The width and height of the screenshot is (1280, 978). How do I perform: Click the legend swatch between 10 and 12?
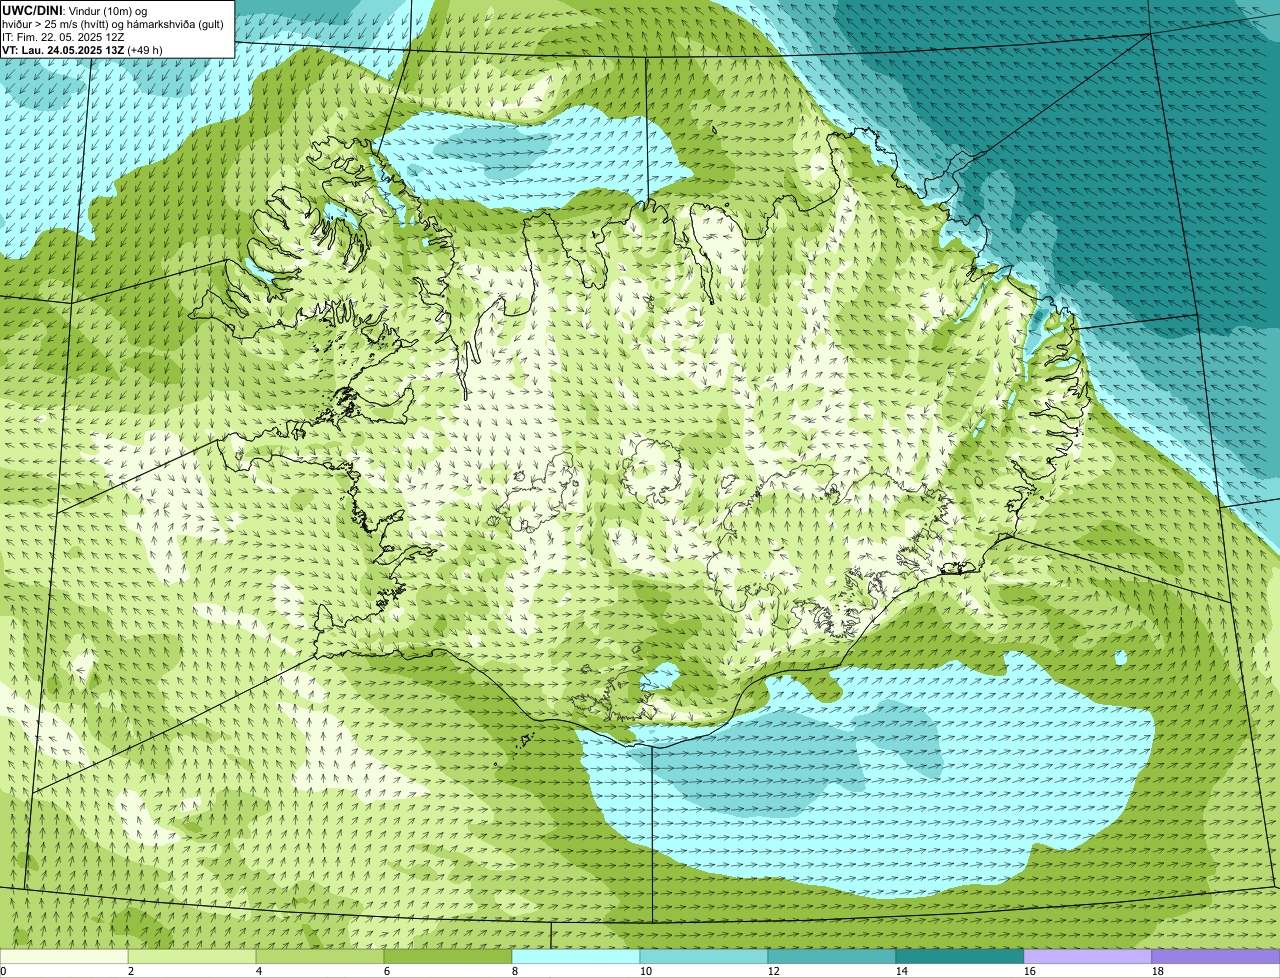(x=704, y=957)
